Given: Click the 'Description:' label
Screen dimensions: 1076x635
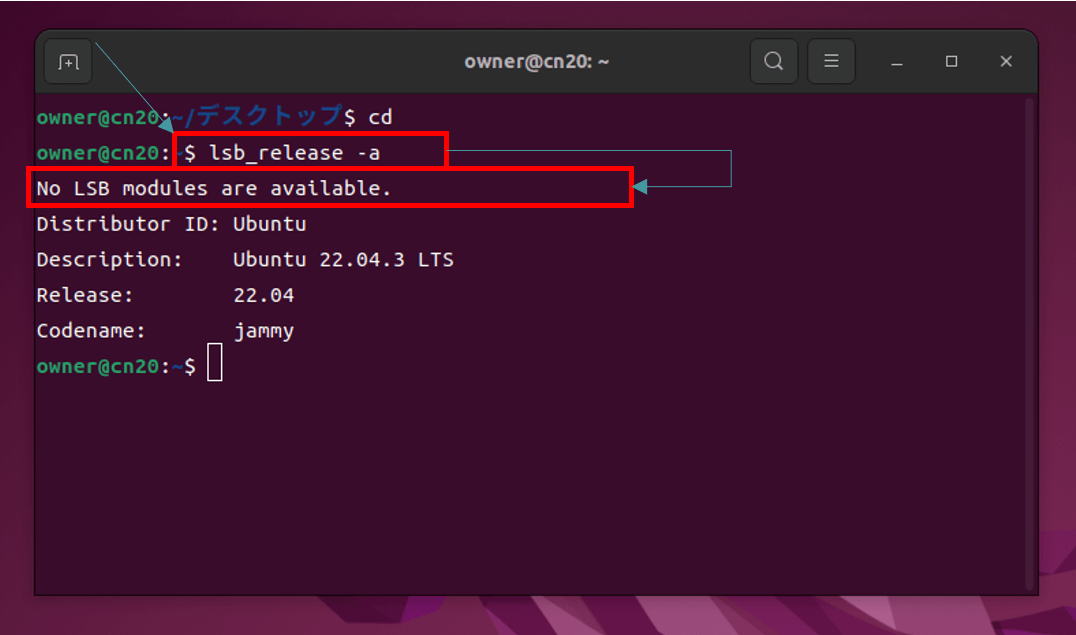Looking at the screenshot, I should coord(109,259).
